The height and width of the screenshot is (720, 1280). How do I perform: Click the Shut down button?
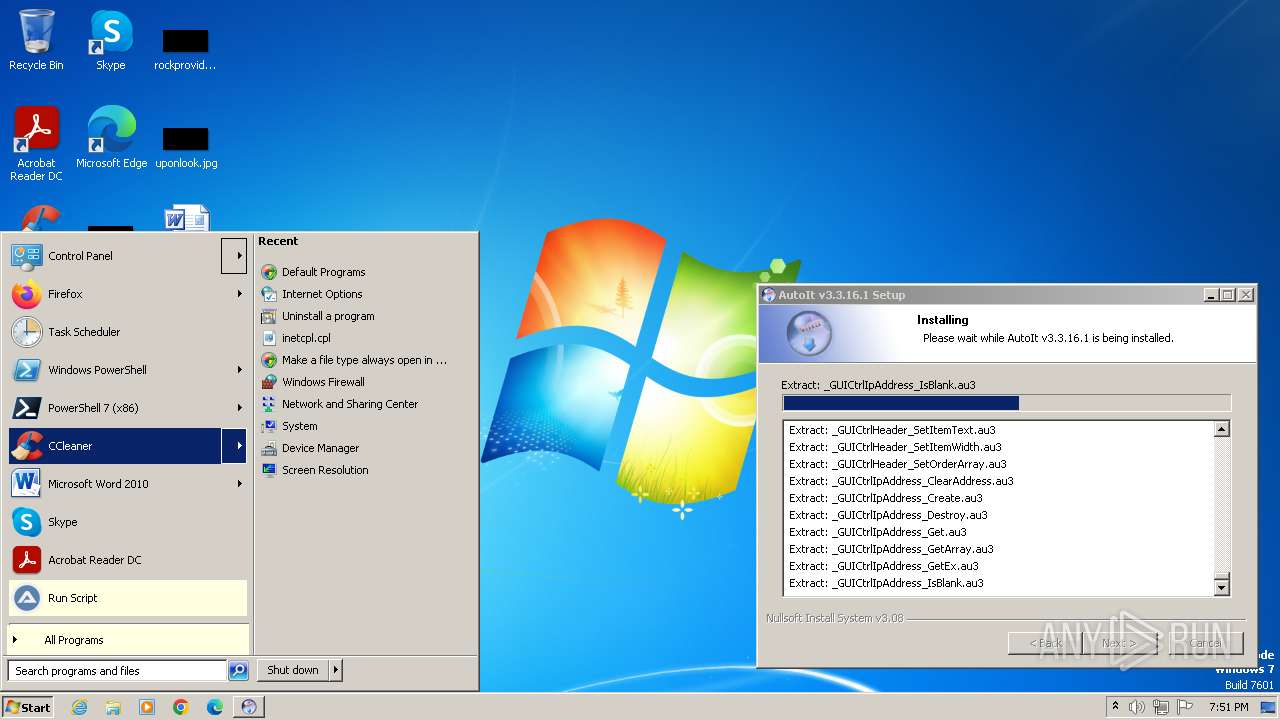tap(293, 670)
